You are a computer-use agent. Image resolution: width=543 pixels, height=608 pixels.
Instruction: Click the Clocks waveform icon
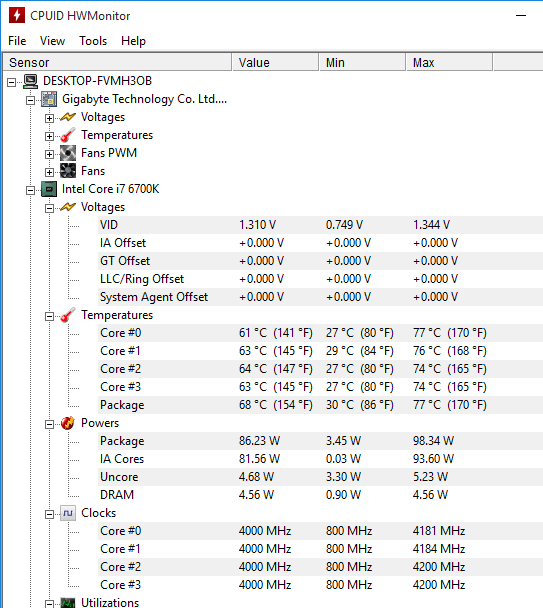[68, 513]
